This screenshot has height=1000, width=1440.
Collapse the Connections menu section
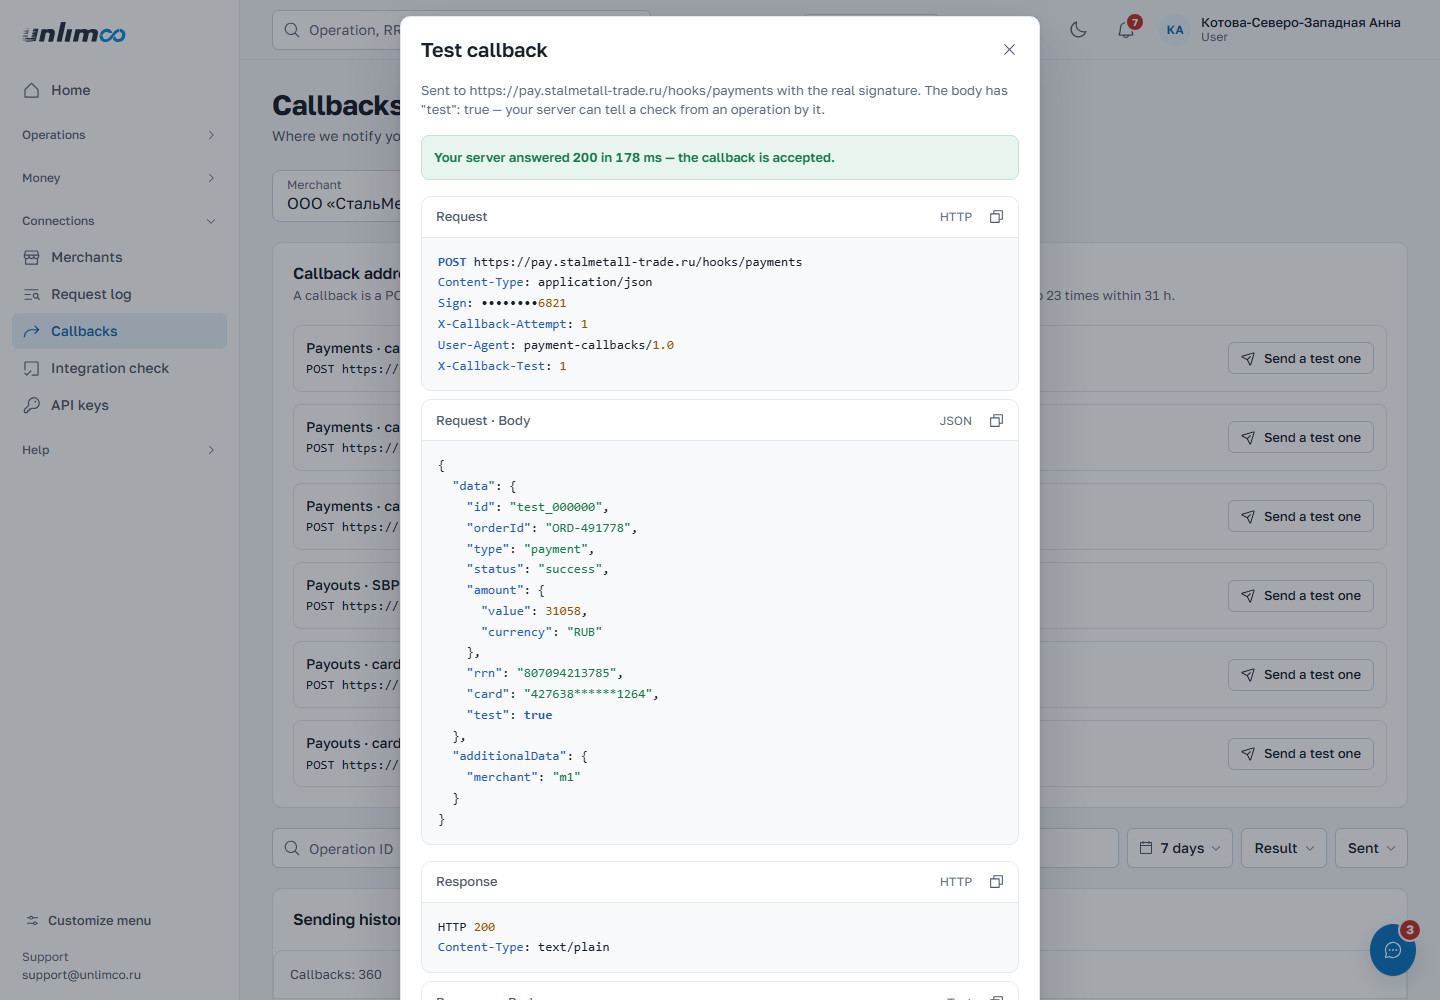[120, 221]
